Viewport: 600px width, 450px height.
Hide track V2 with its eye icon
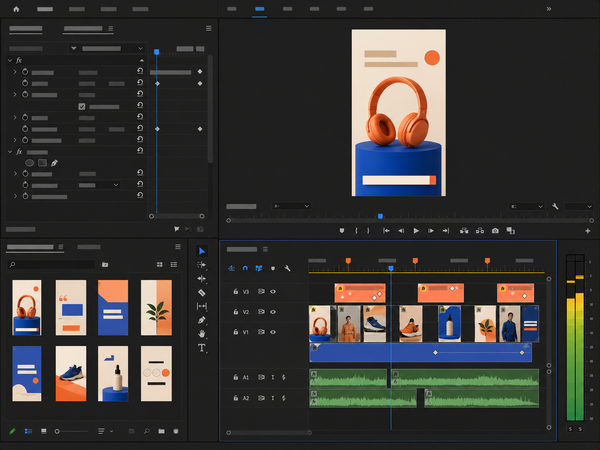[273, 312]
